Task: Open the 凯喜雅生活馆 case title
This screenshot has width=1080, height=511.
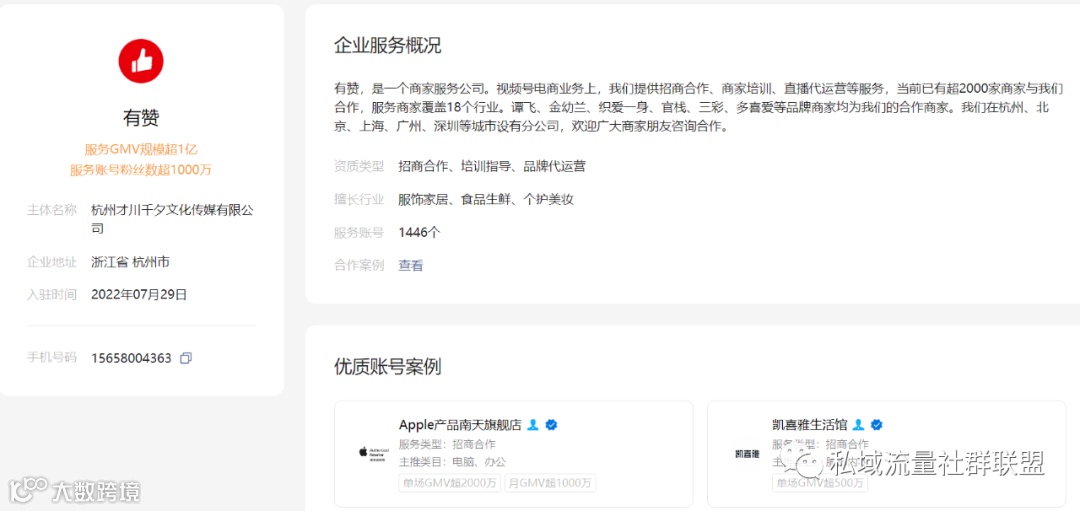Action: [810, 424]
